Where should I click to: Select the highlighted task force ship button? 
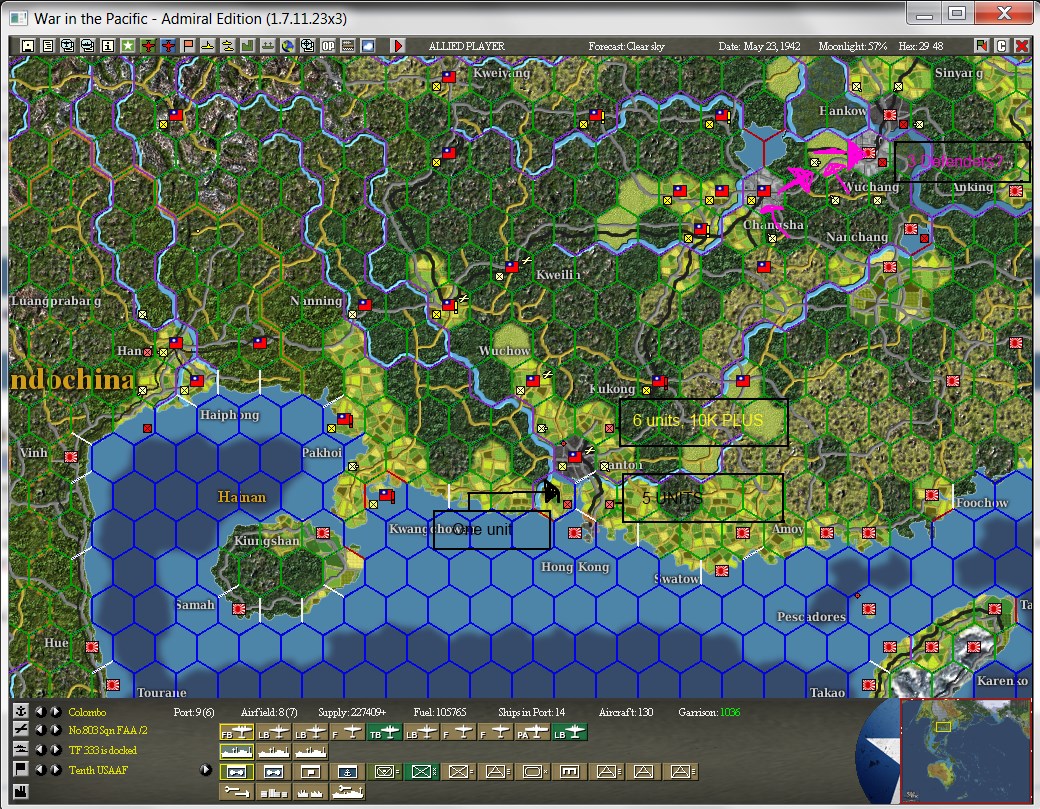point(237,752)
